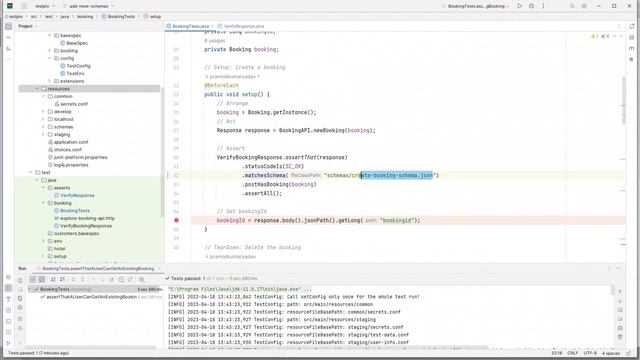Viewport: 640px width, 360px height.
Task: Open the add-more-schemas branch dropdown
Action: pos(89,6)
